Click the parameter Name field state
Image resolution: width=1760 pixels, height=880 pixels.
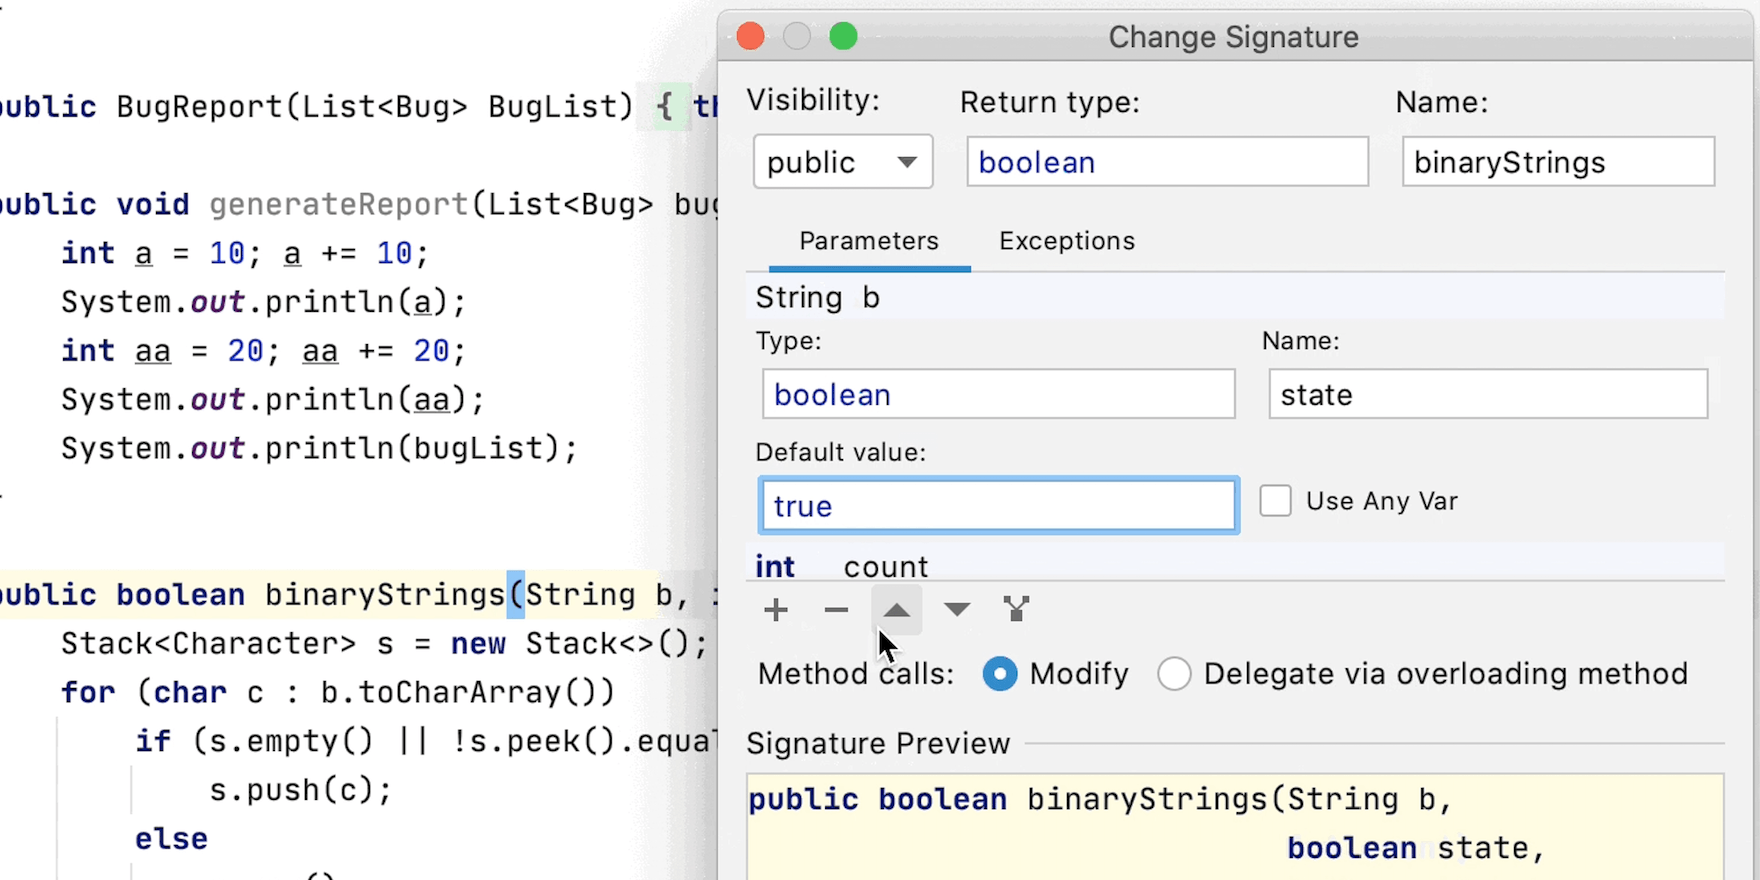coord(1487,395)
